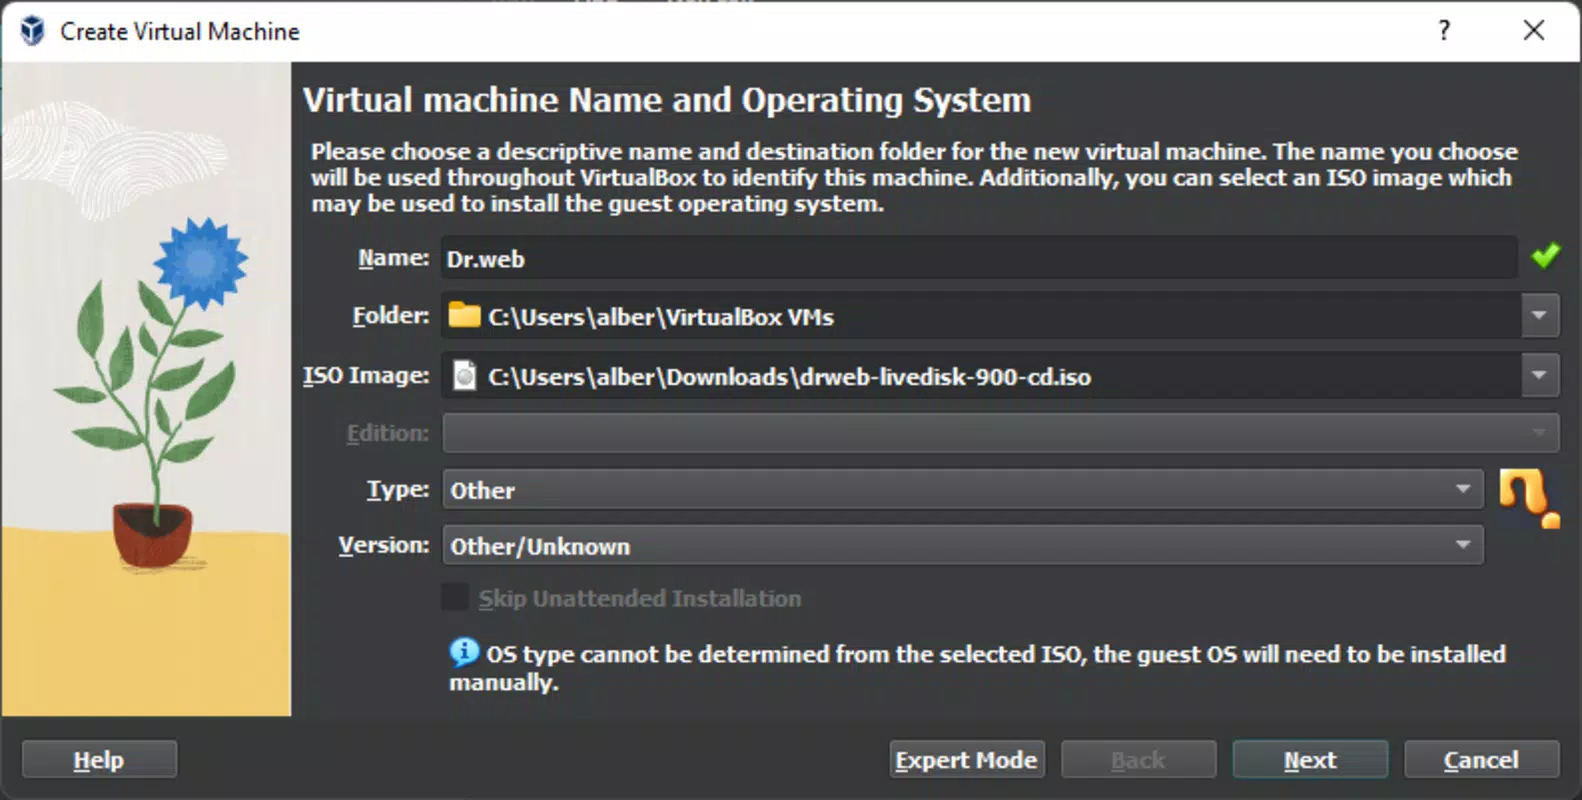Click the Other OS type icon
Screen dimensions: 1582x800
1528,498
